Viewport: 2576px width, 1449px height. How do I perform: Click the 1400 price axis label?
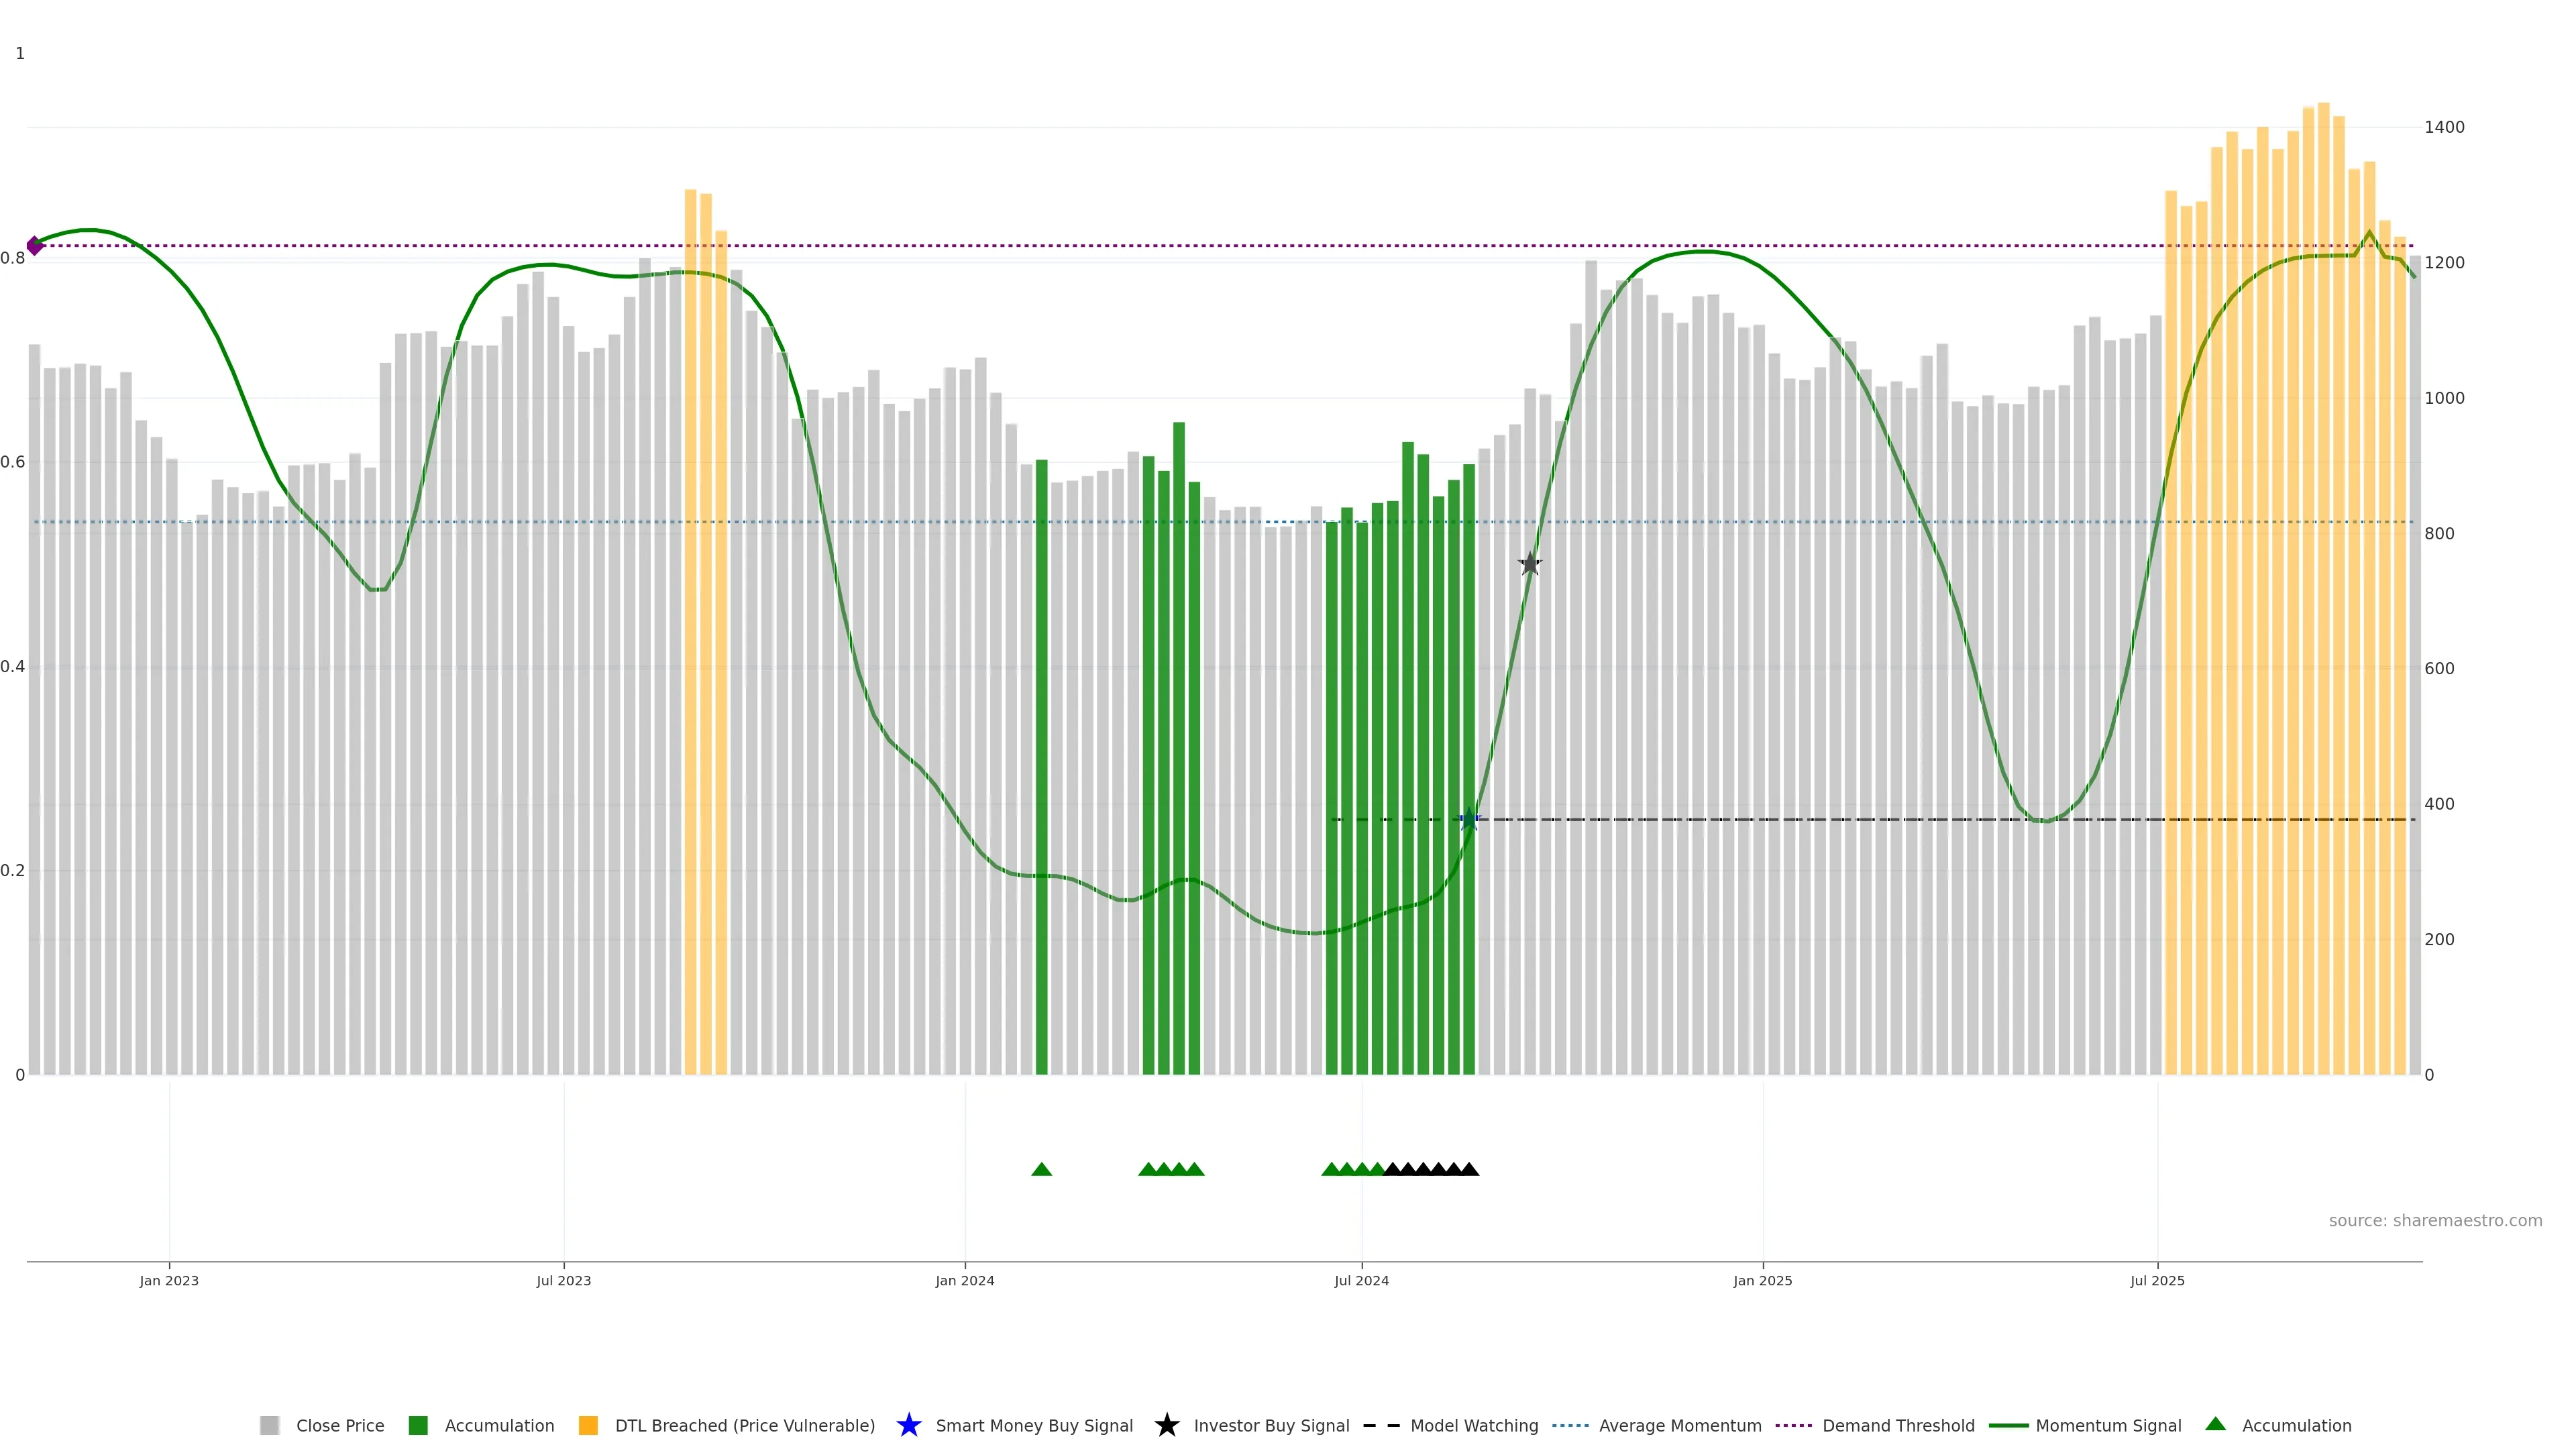(2444, 127)
